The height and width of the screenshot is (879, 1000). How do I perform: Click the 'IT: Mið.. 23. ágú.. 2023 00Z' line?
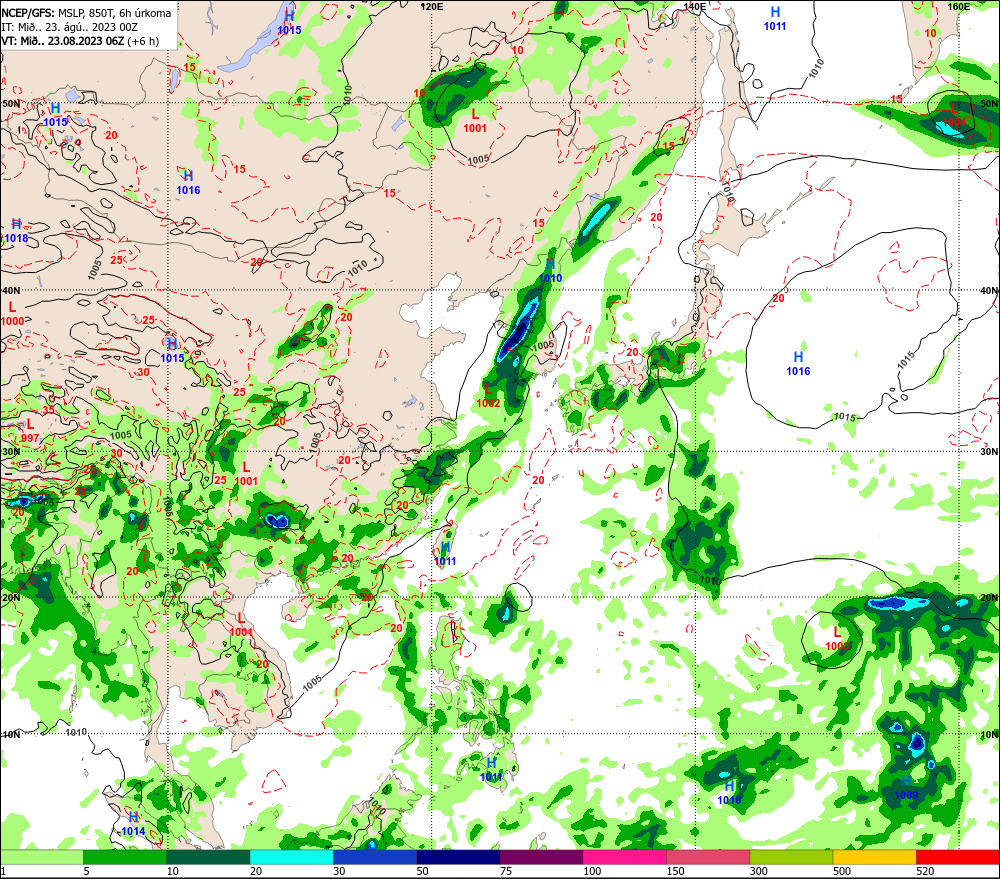click(70, 27)
